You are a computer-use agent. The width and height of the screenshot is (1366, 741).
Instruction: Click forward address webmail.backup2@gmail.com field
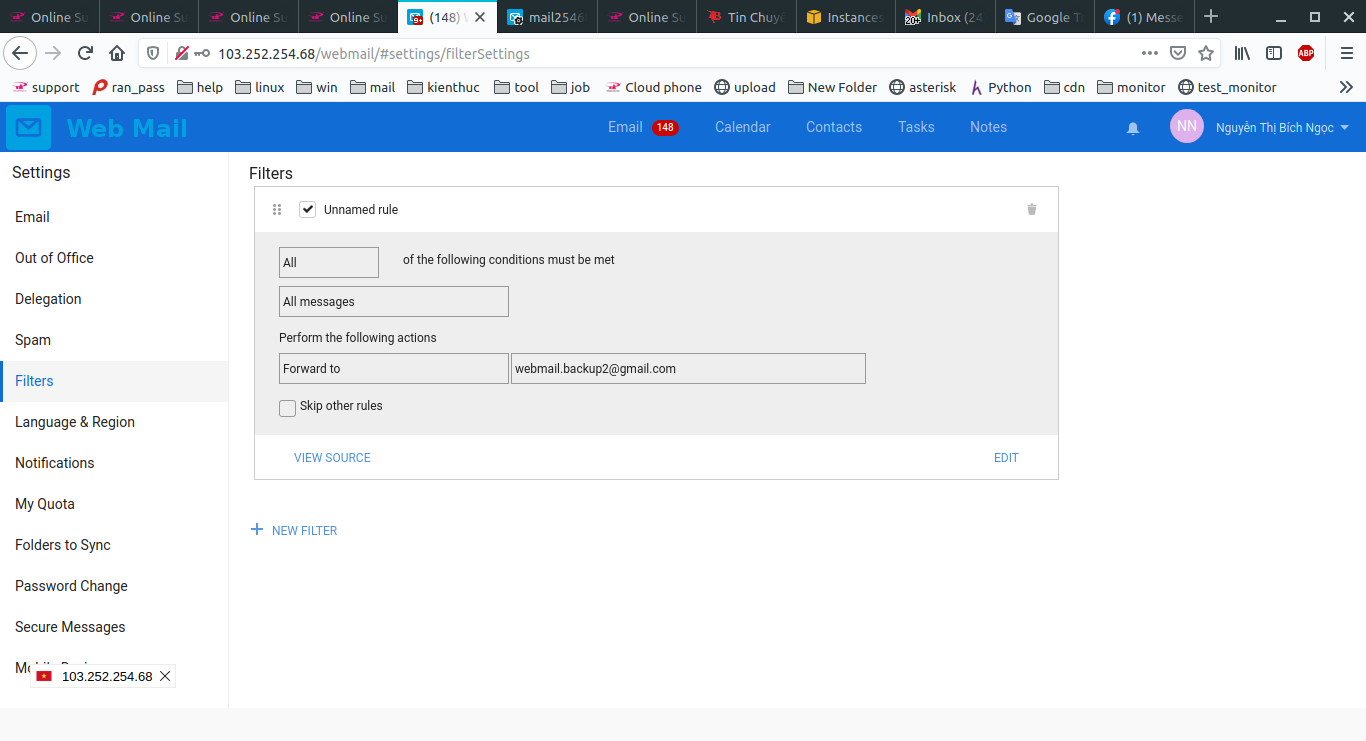(x=688, y=368)
